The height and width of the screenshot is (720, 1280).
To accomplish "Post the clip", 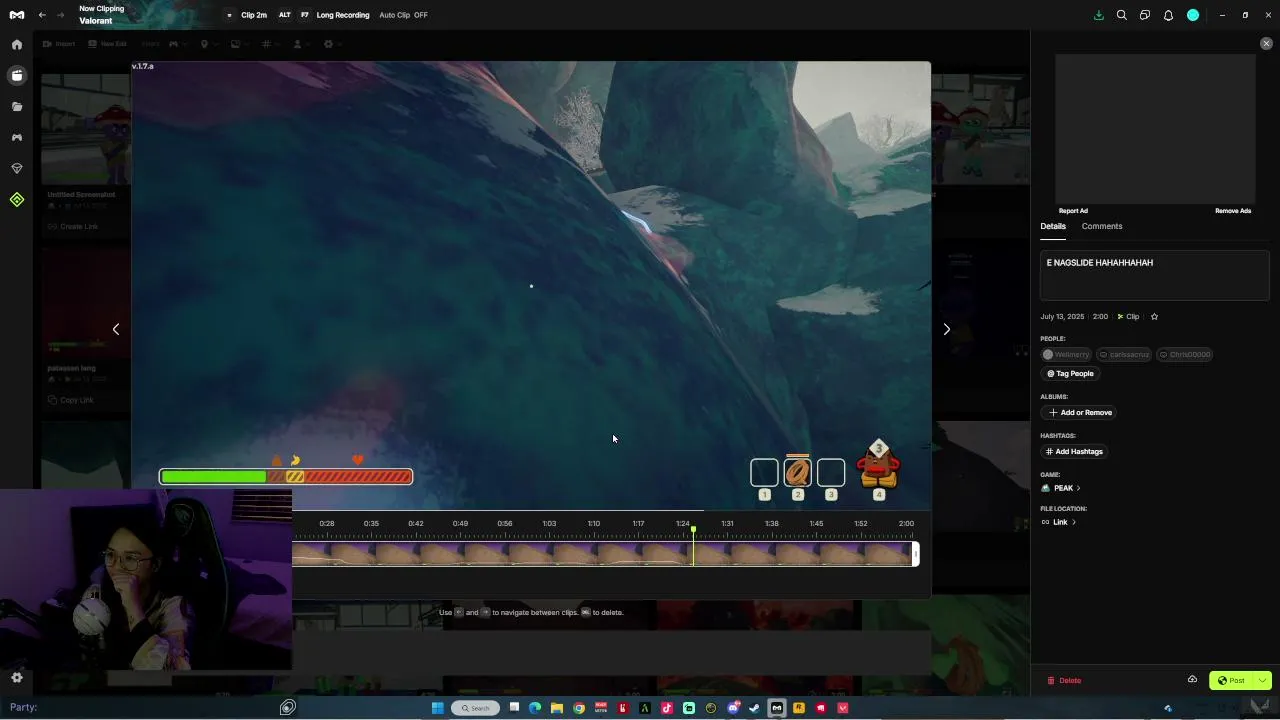I will point(1232,681).
